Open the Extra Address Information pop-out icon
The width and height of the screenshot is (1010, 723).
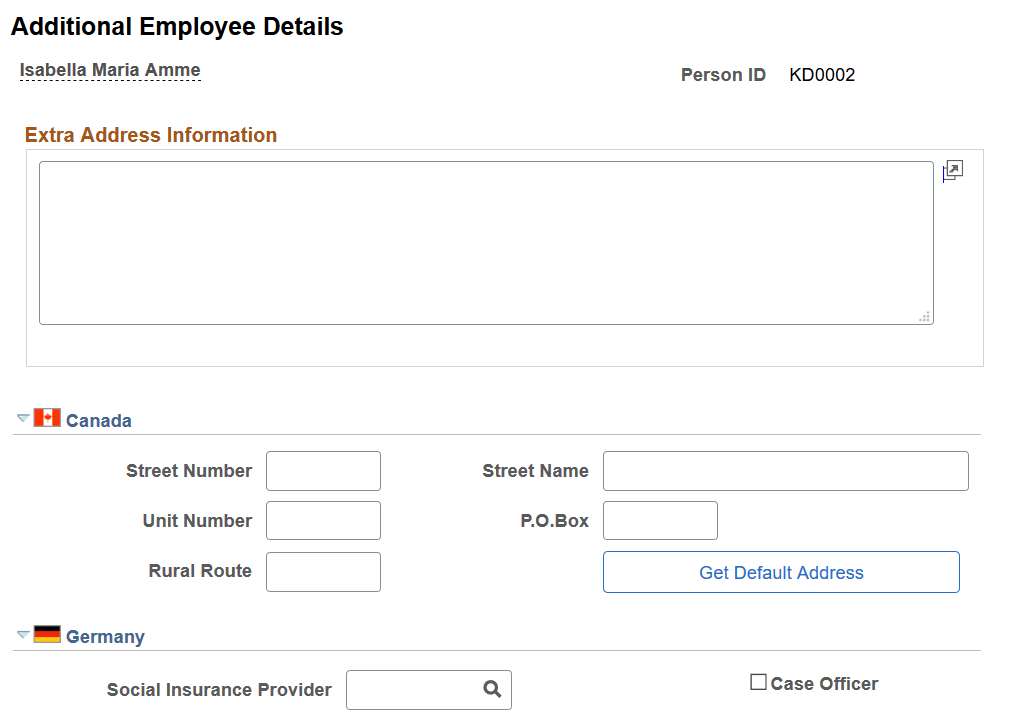(x=952, y=170)
